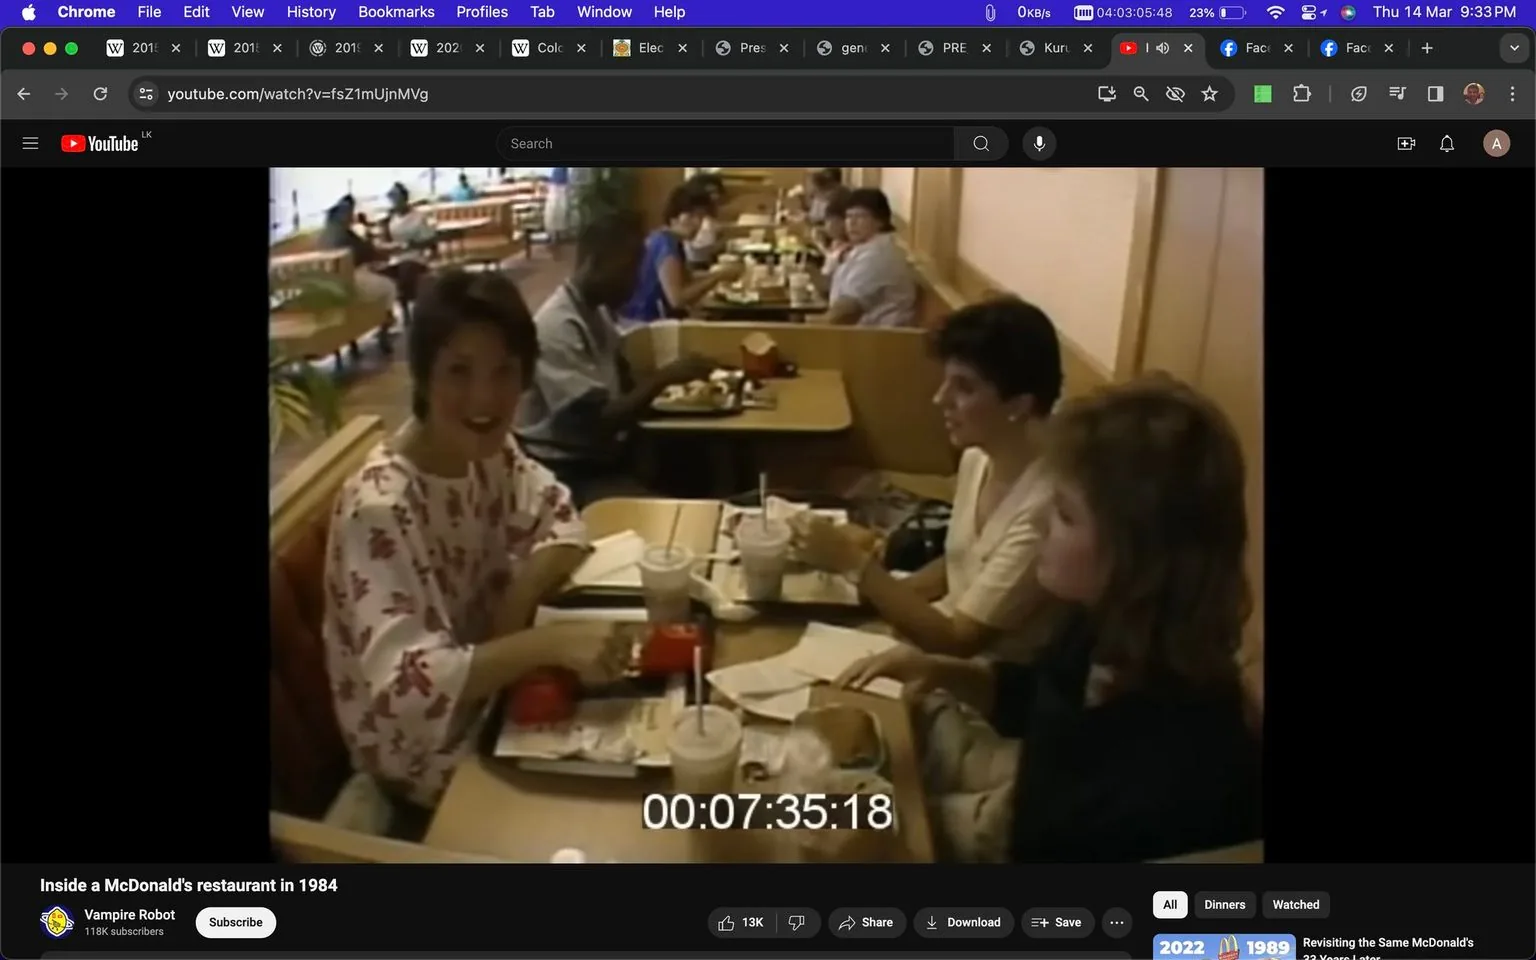Click the YouTube logo to go home

click(100, 143)
